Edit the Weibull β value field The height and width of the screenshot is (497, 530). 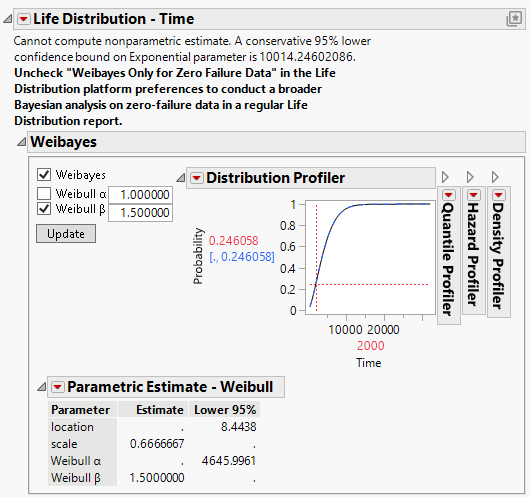[x=141, y=213]
